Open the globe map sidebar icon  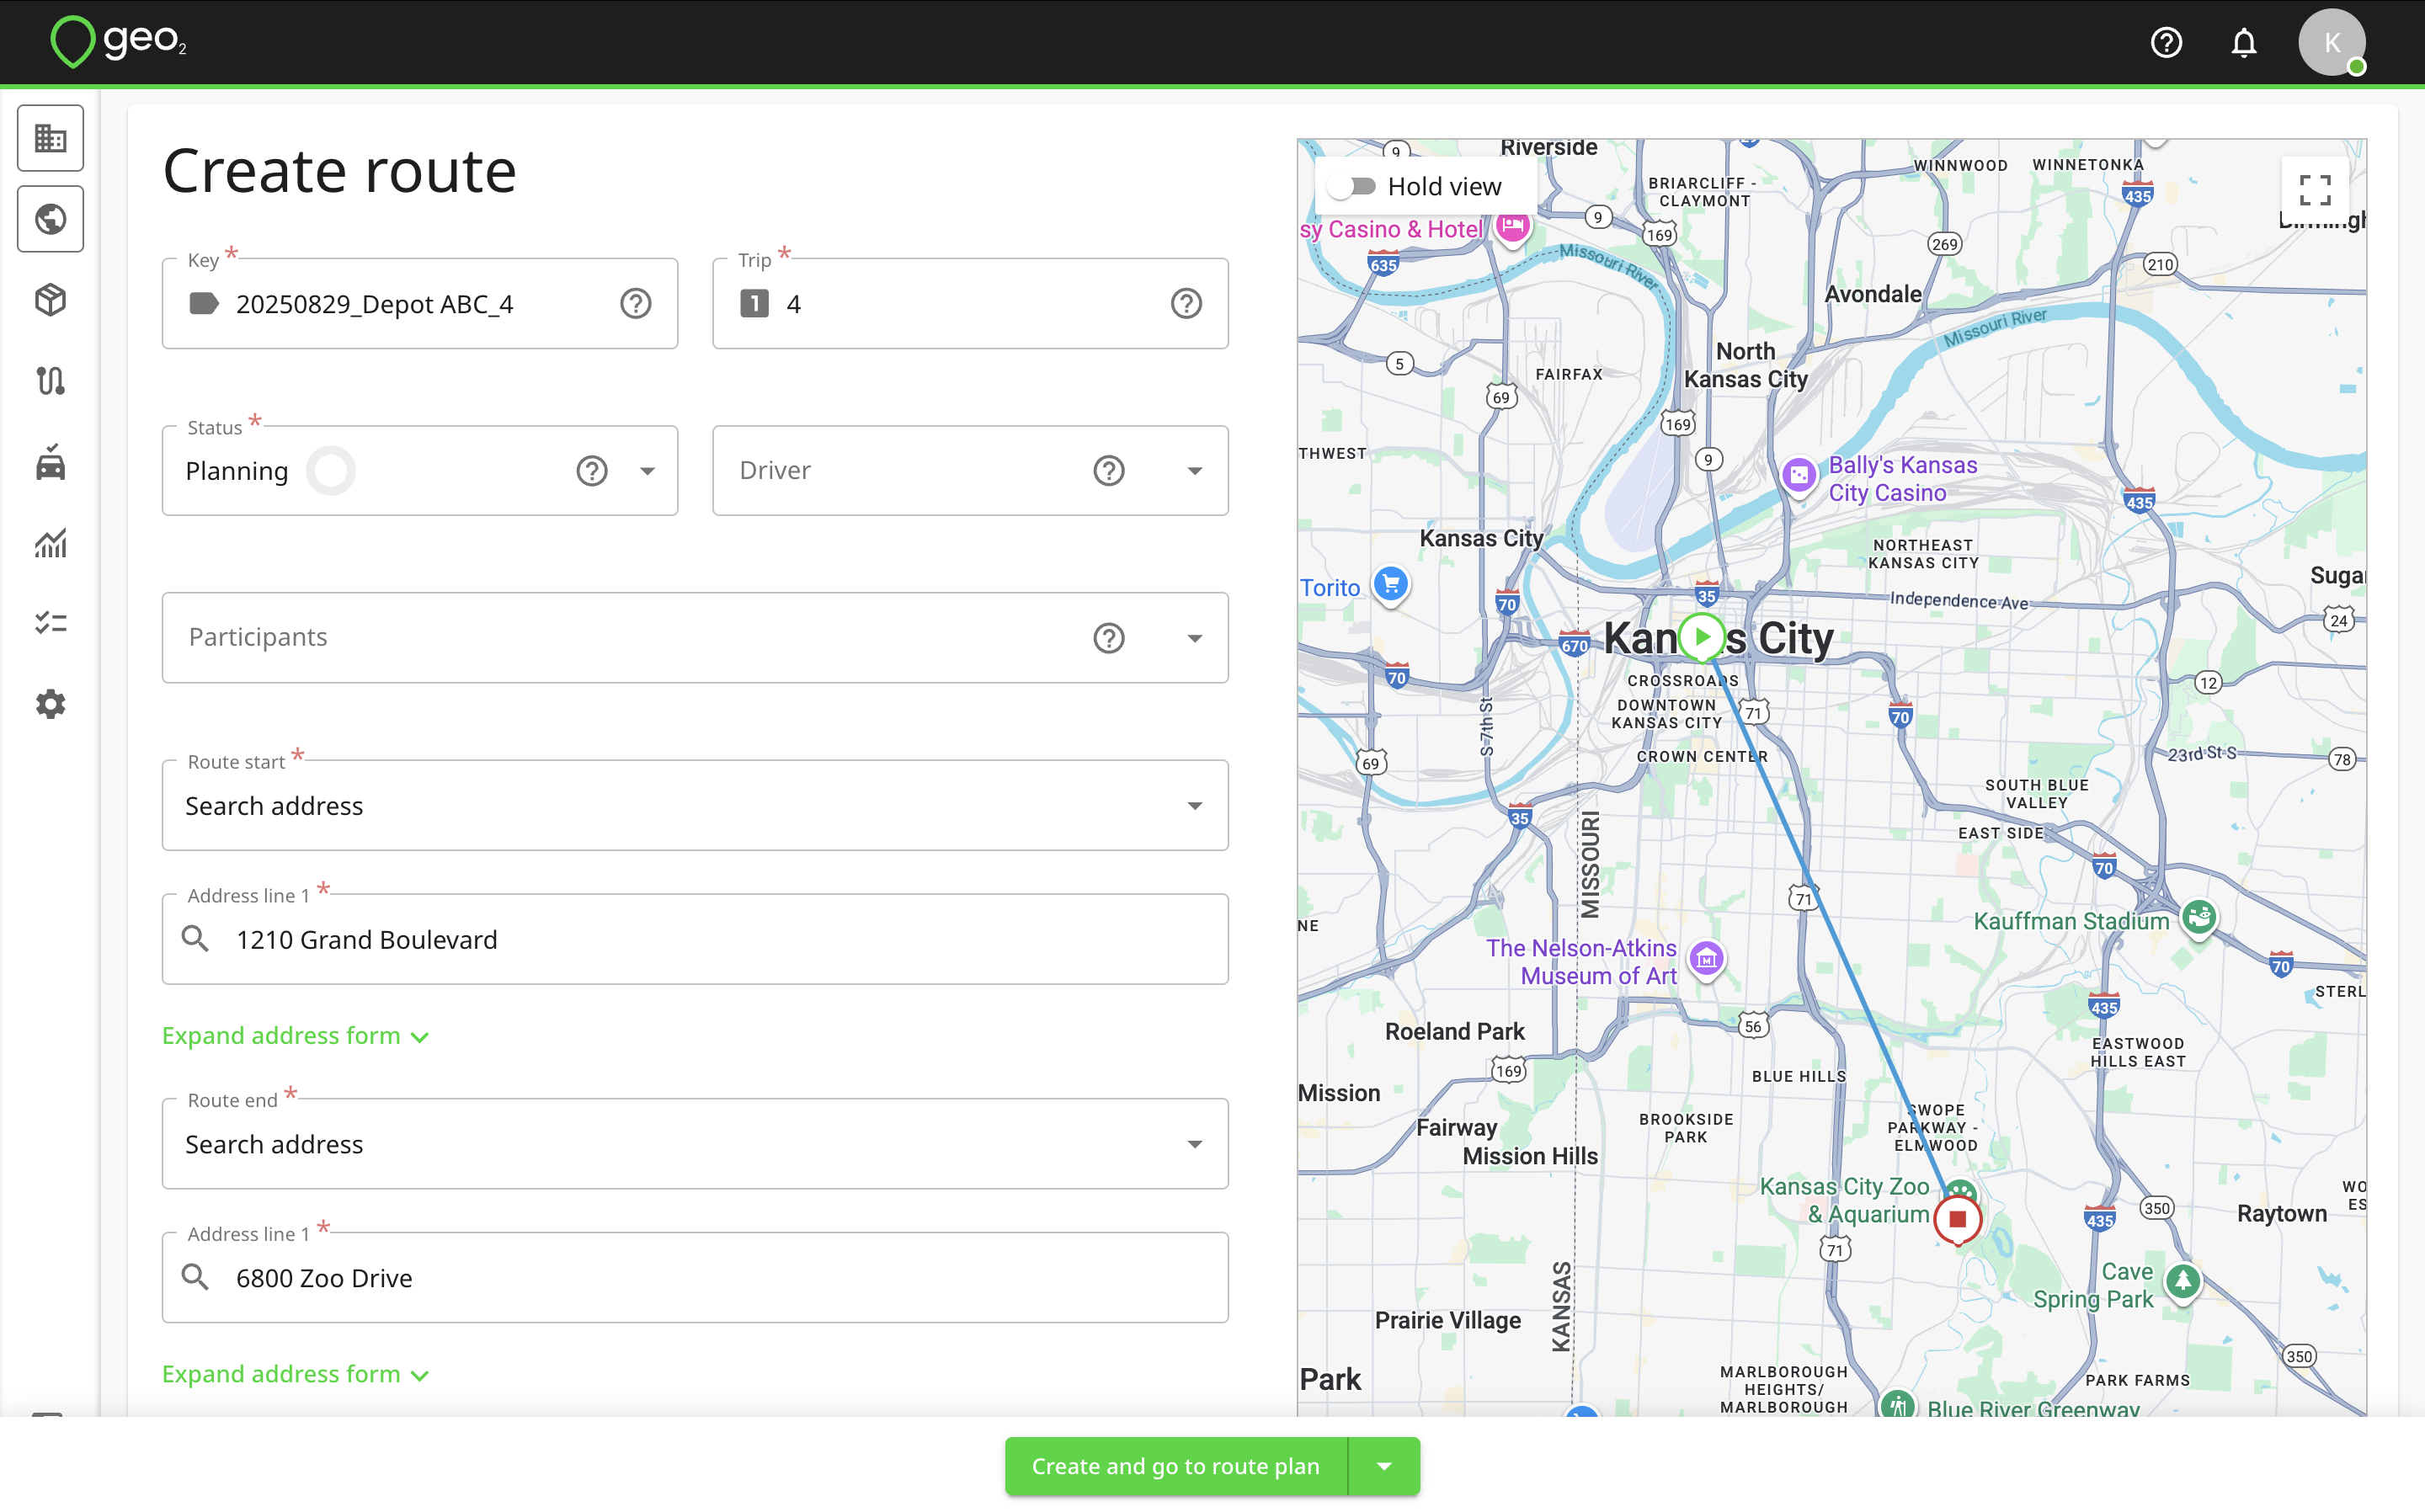pyautogui.click(x=51, y=219)
